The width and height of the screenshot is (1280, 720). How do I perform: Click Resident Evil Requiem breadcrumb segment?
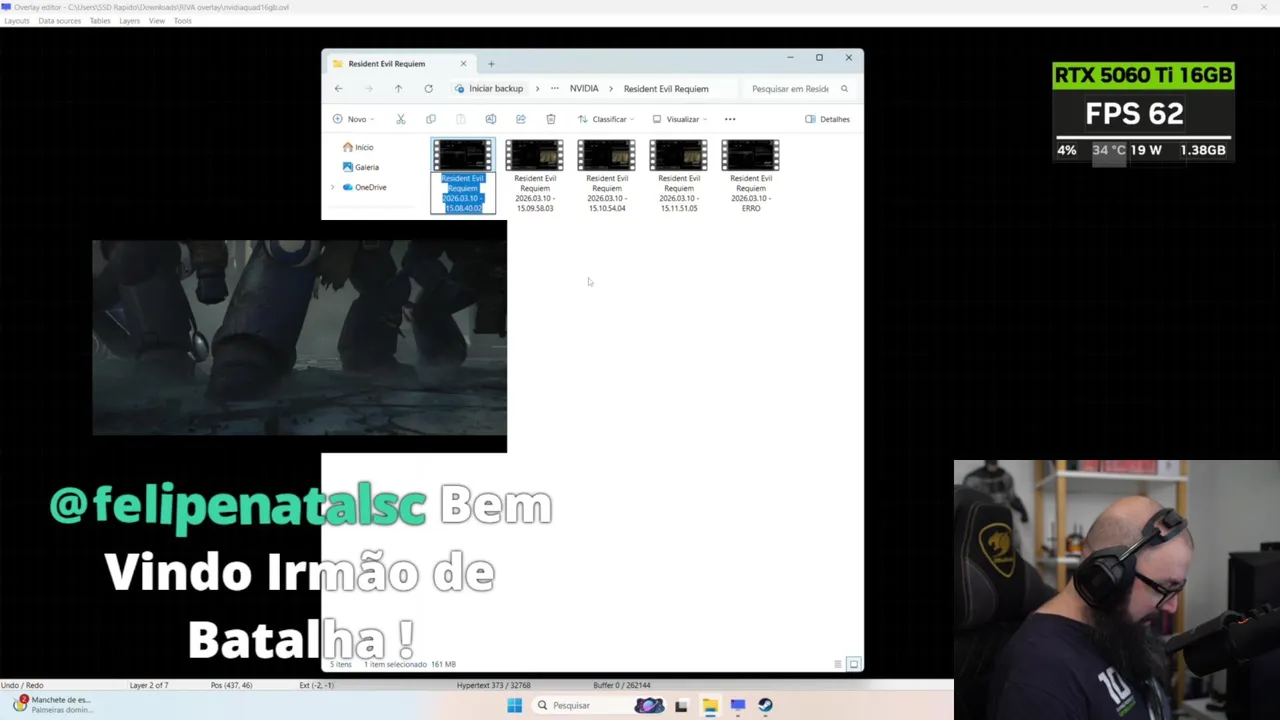[666, 89]
